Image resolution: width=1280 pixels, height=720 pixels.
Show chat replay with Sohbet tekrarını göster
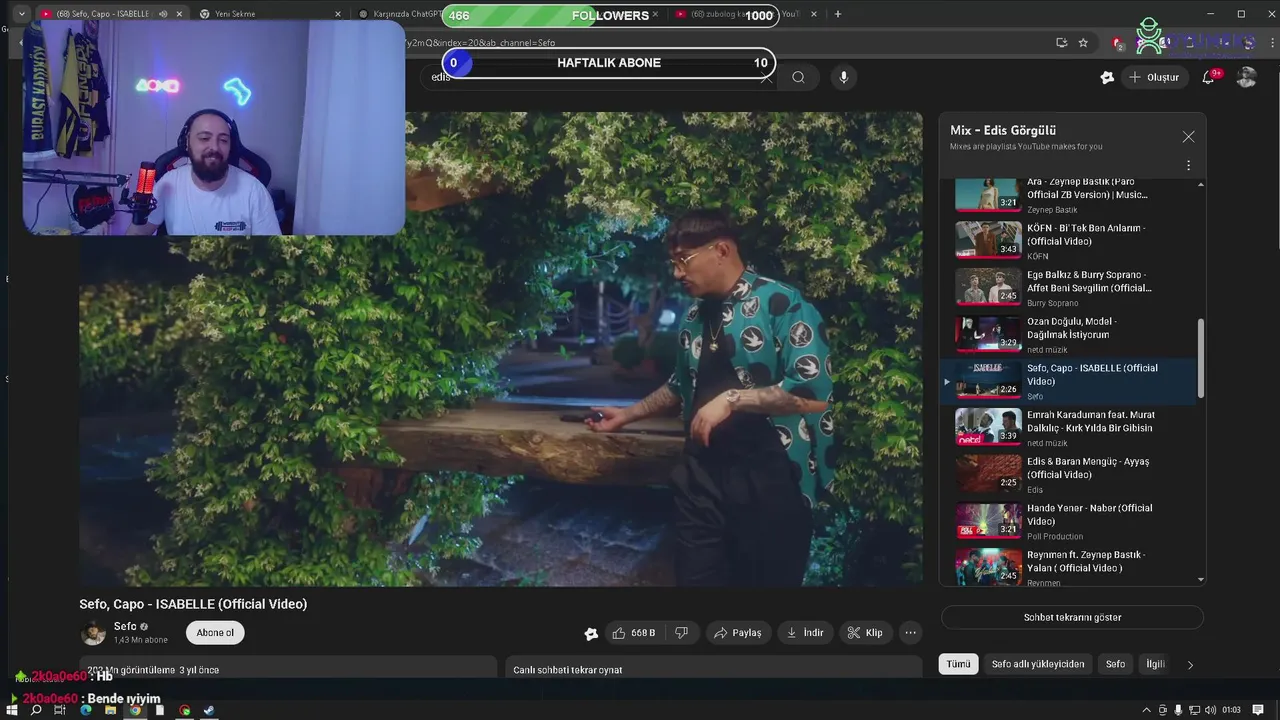1072,617
